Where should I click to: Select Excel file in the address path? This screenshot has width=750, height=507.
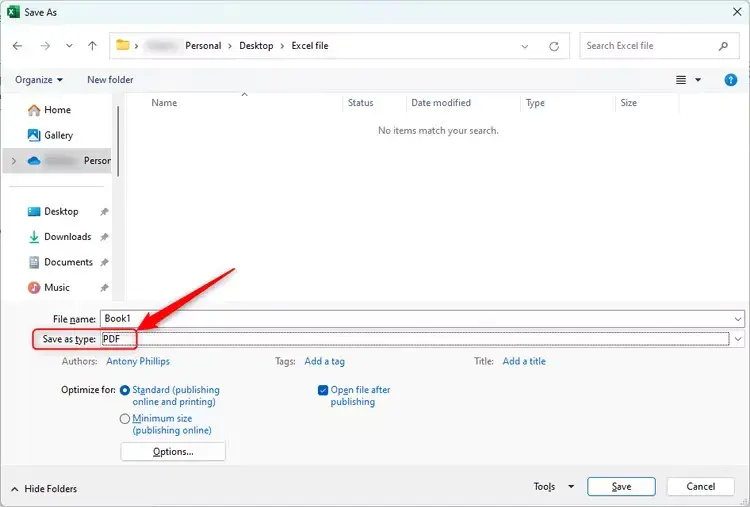tap(310, 46)
